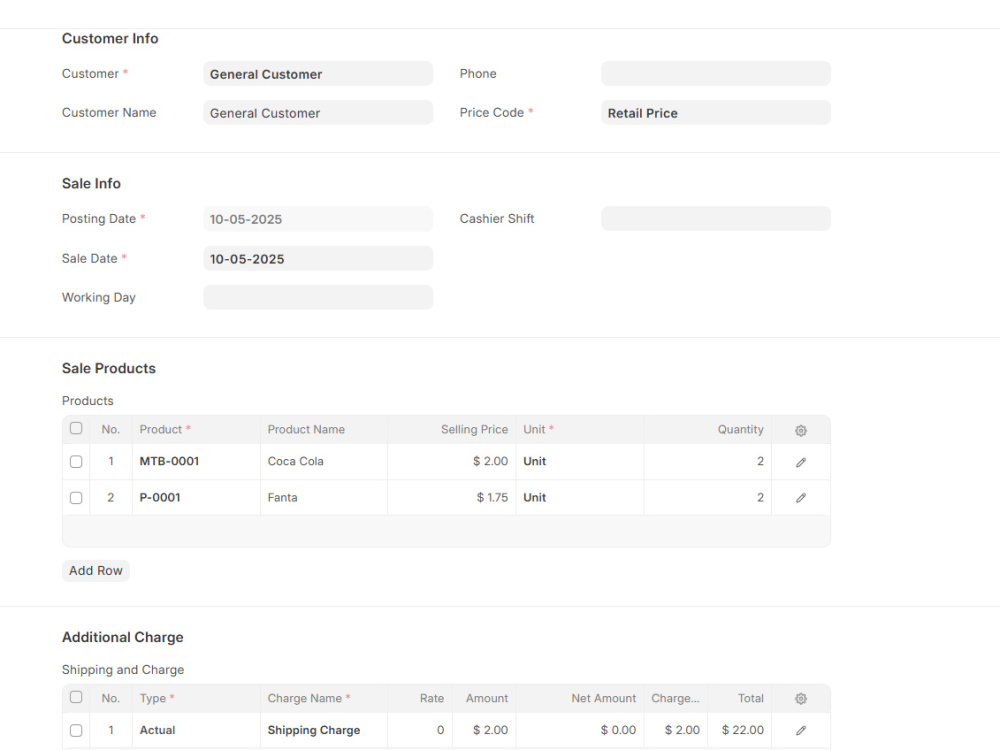
Task: Open the Price Code field Retail Price
Action: click(716, 113)
